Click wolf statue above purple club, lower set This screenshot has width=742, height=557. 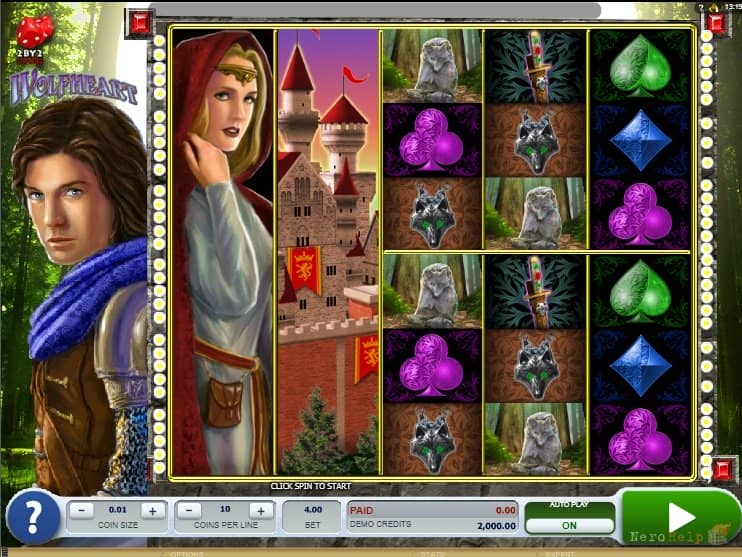(x=432, y=292)
